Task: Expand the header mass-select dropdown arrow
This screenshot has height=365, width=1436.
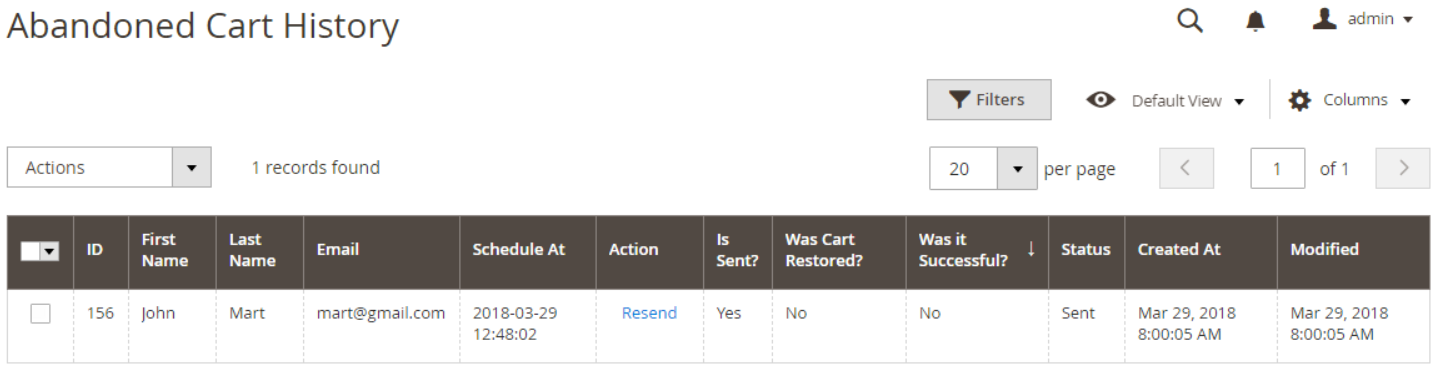Action: [x=50, y=252]
